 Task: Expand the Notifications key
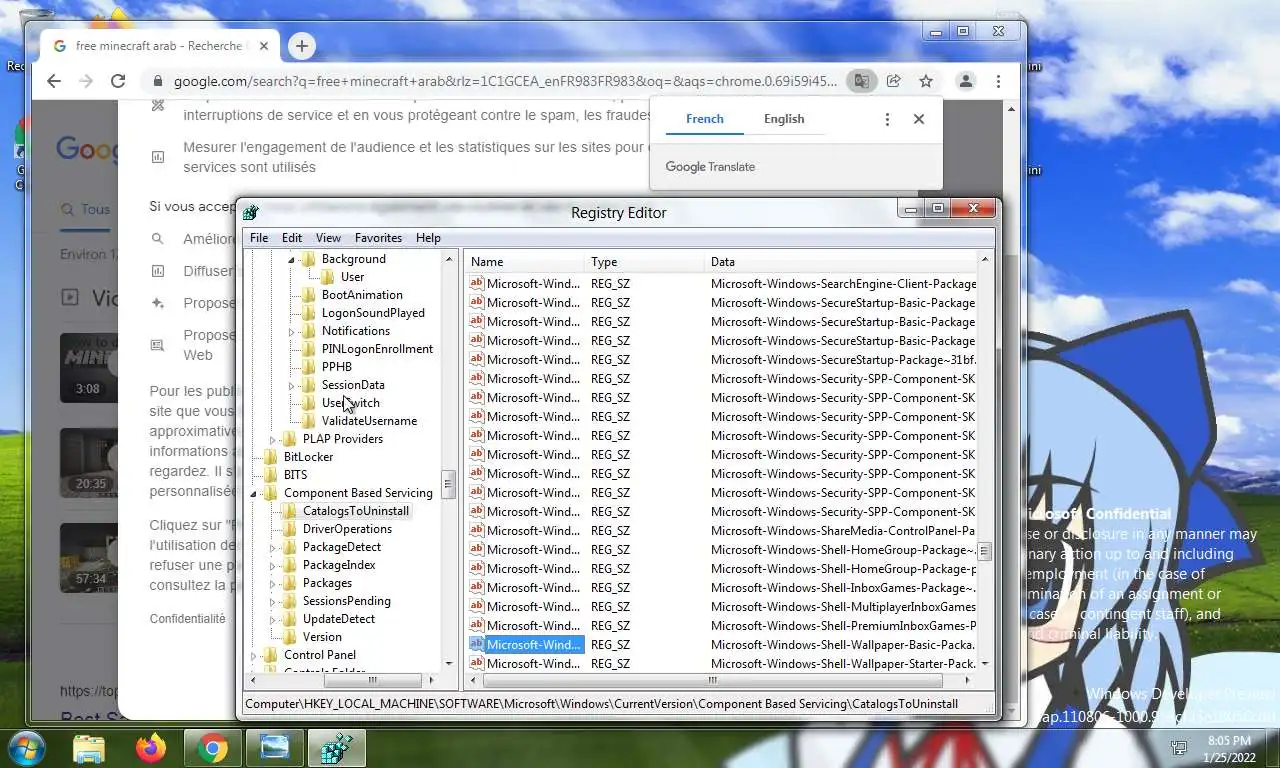pyautogui.click(x=292, y=331)
